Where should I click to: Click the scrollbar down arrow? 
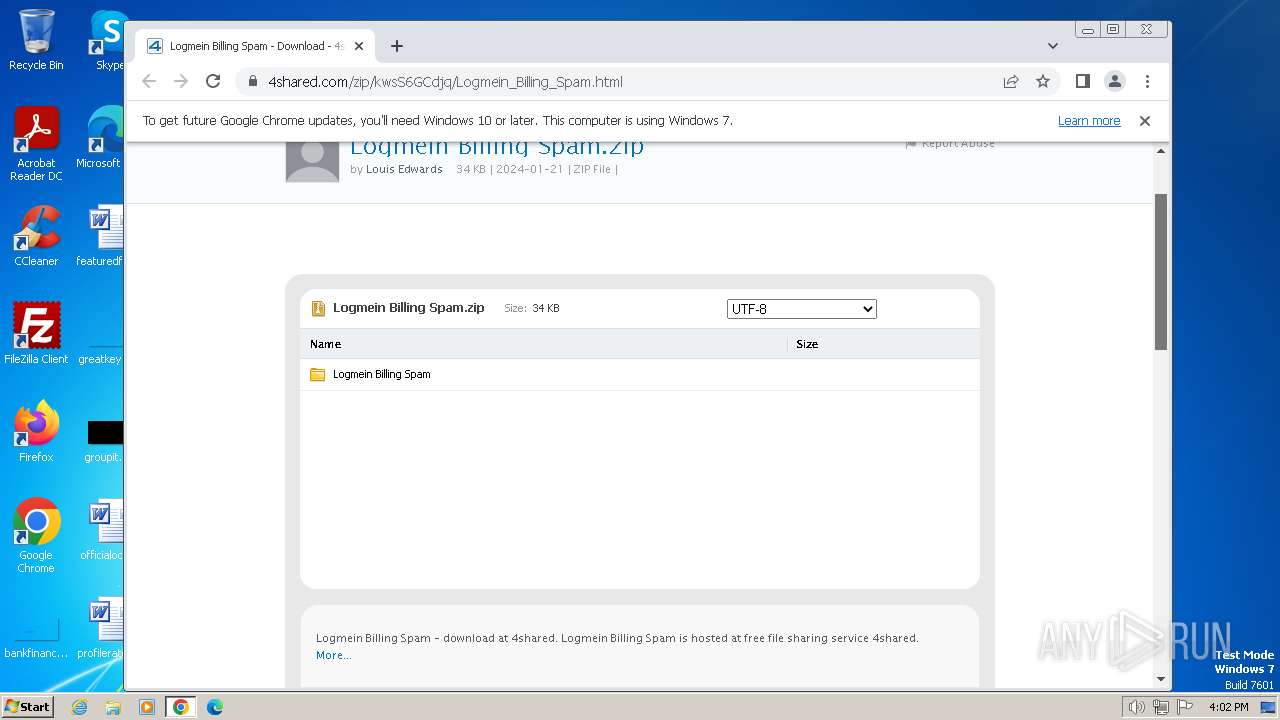tap(1161, 679)
